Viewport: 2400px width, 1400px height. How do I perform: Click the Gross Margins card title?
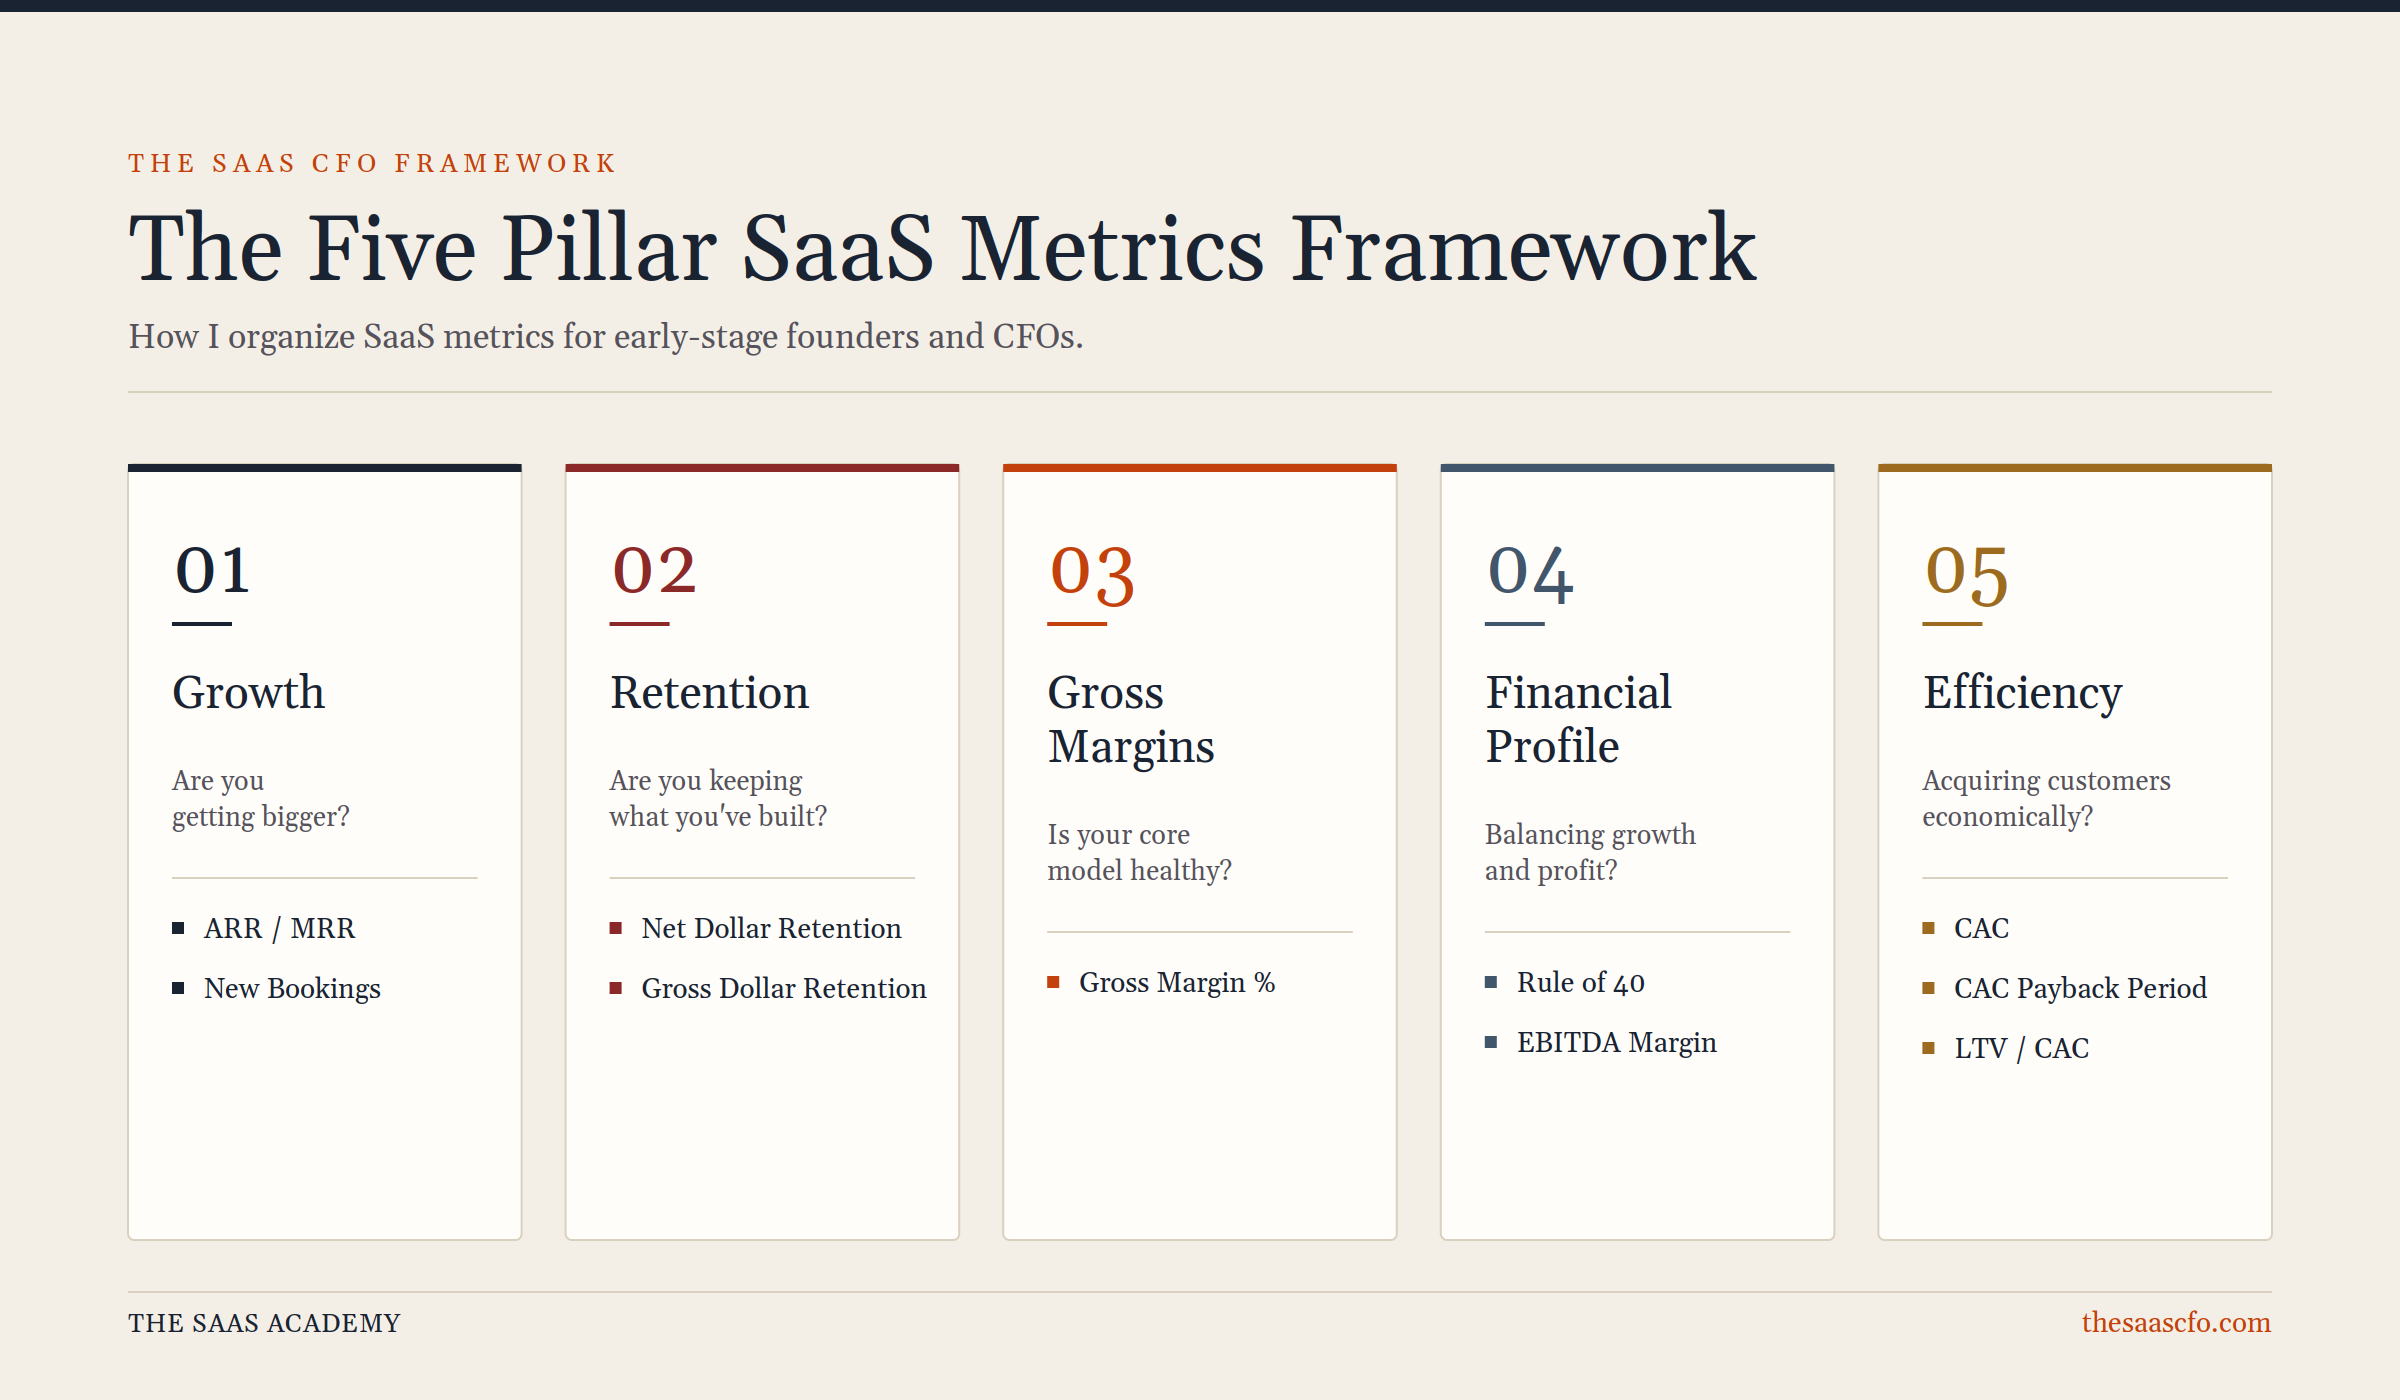pos(1131,719)
